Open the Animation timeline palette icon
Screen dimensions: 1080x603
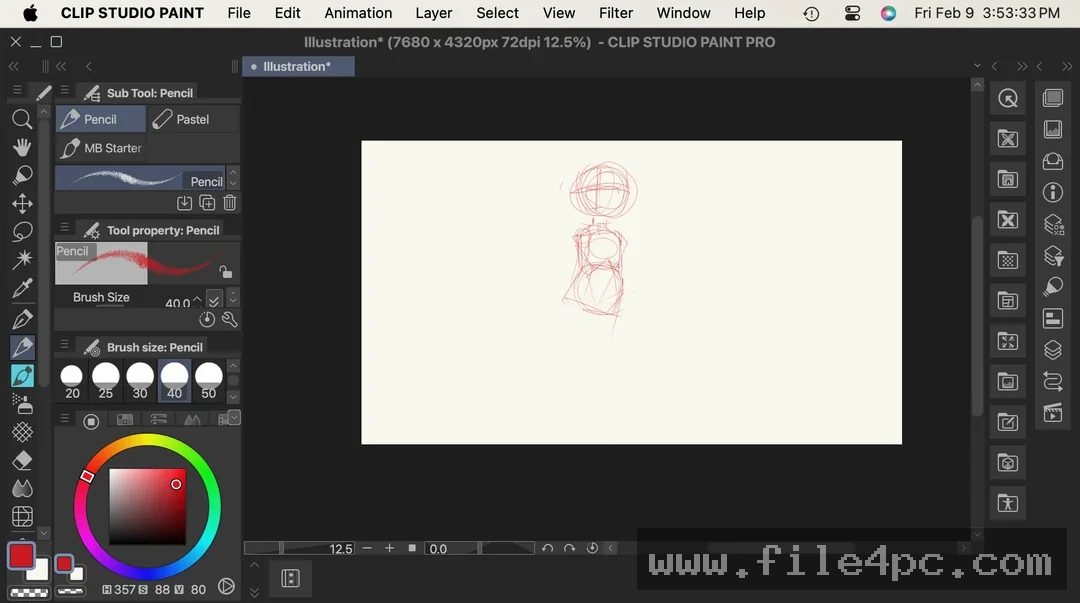click(1052, 413)
